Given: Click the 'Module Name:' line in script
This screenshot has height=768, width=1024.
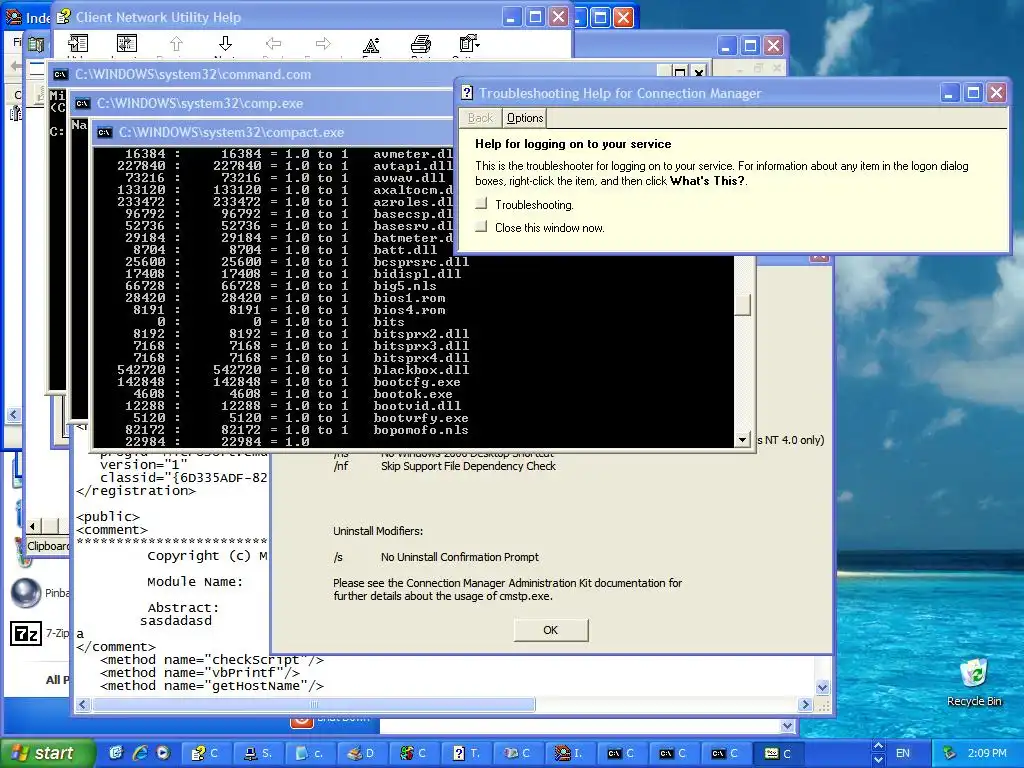Looking at the screenshot, I should tap(195, 581).
